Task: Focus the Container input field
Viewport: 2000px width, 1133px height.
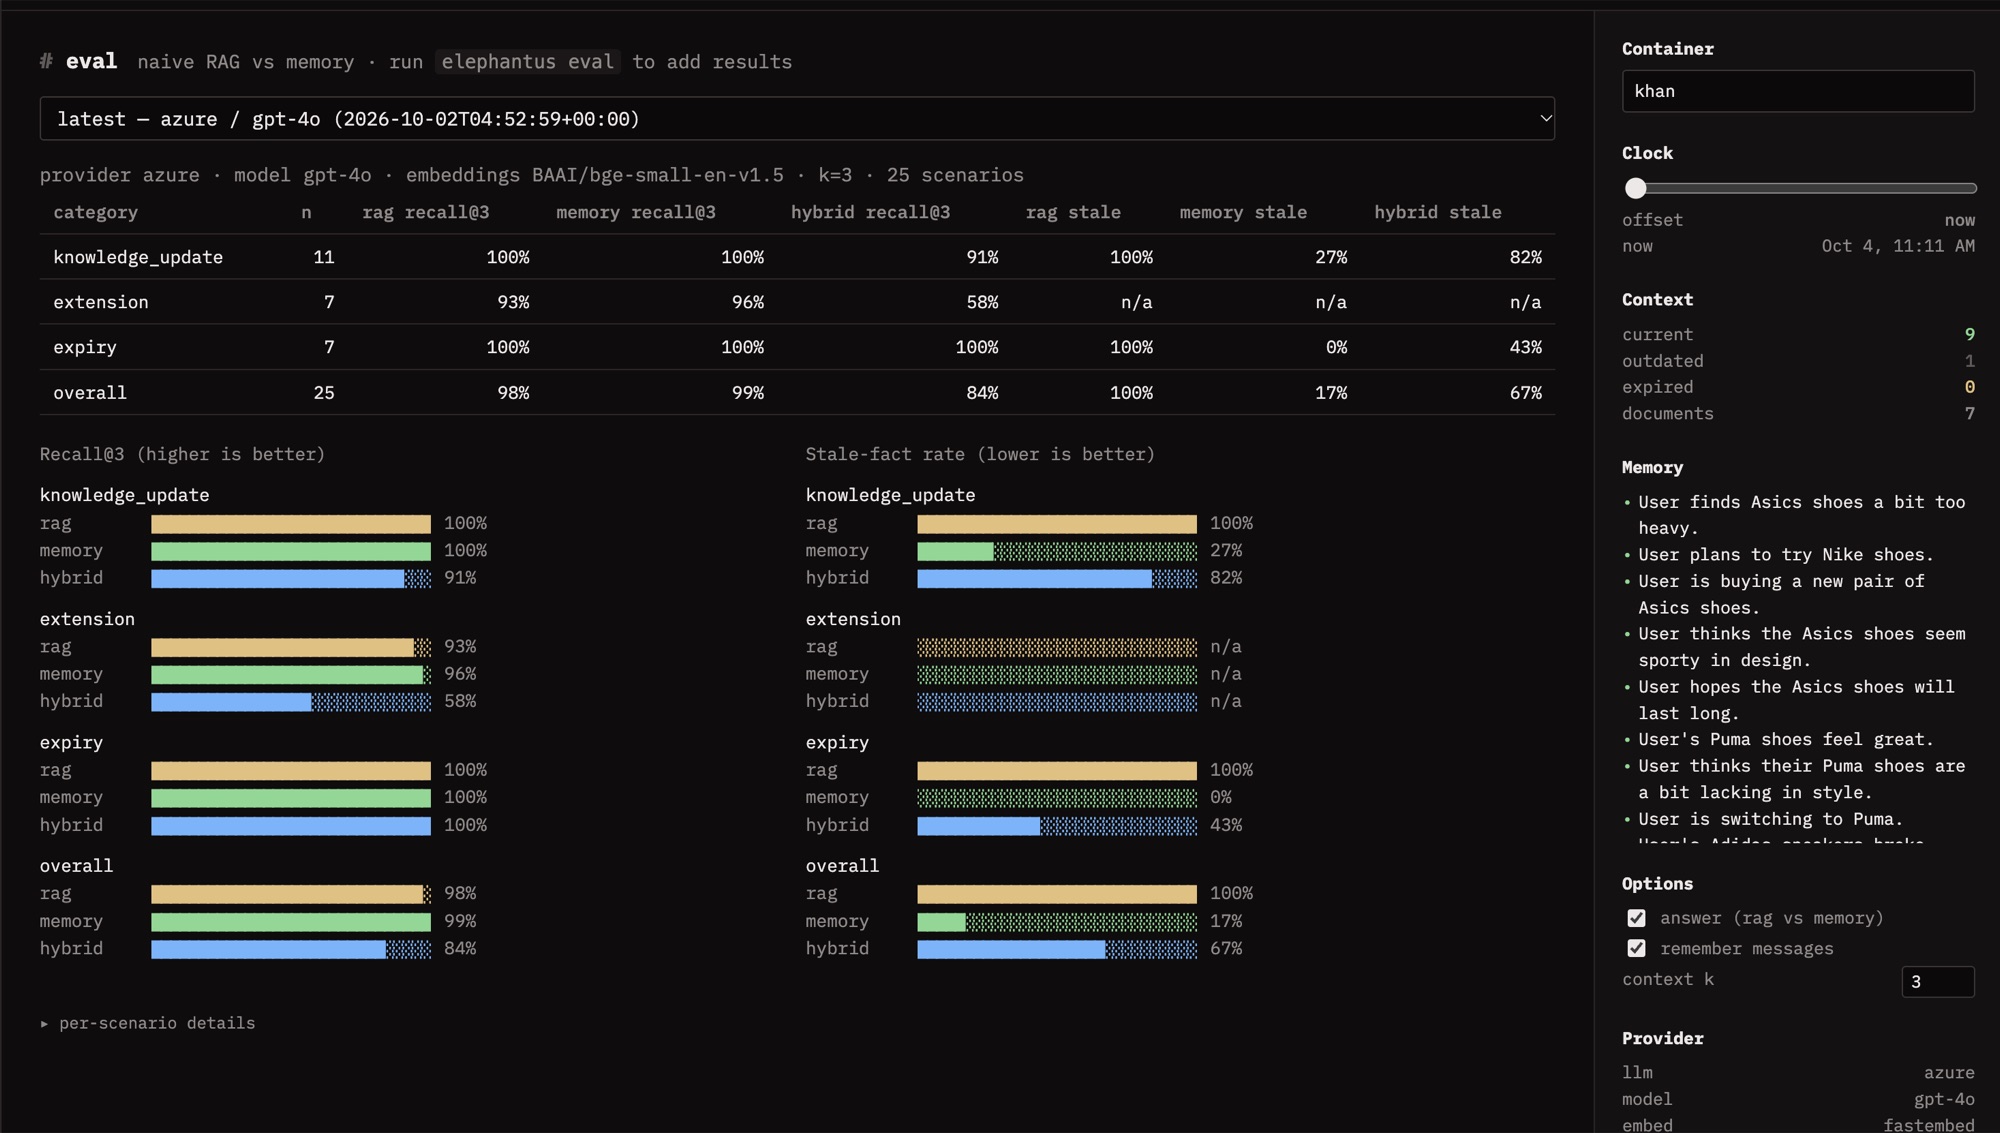Action: (x=1798, y=91)
